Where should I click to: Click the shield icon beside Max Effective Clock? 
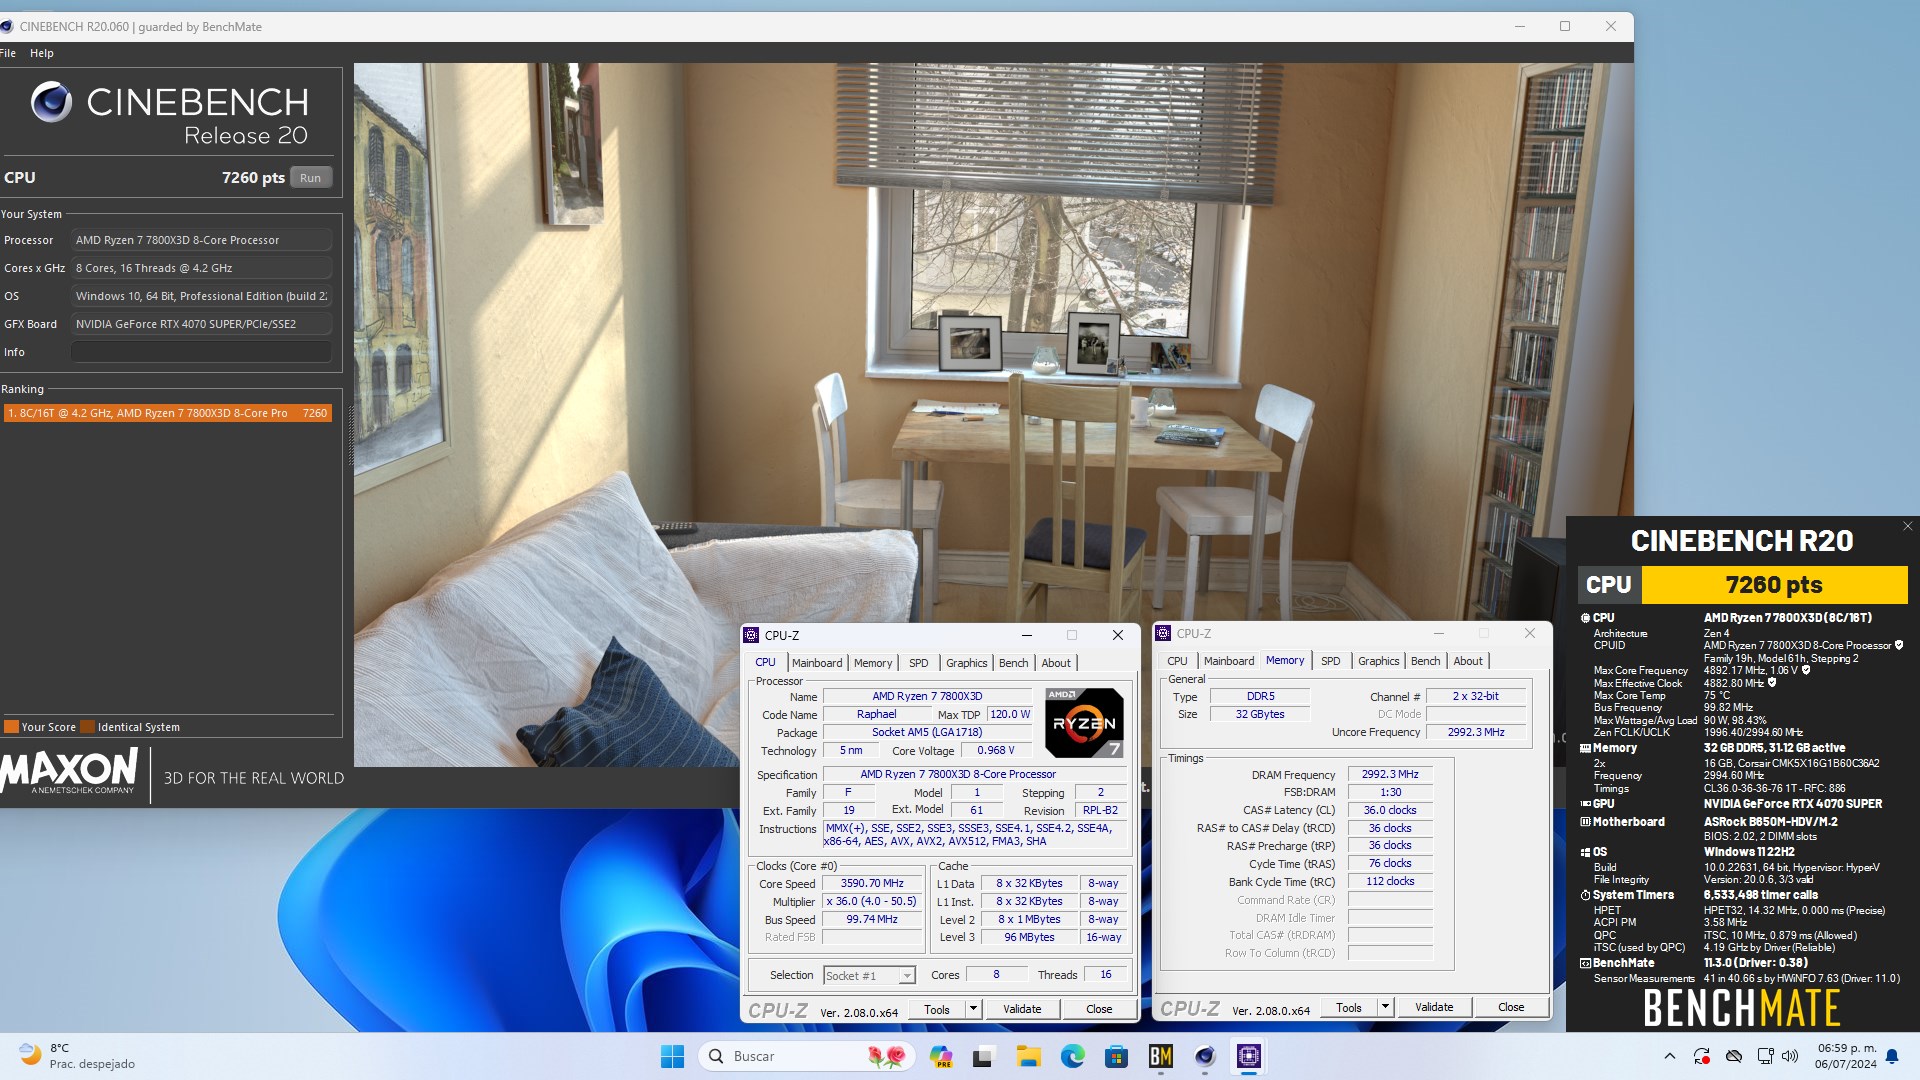[1772, 683]
